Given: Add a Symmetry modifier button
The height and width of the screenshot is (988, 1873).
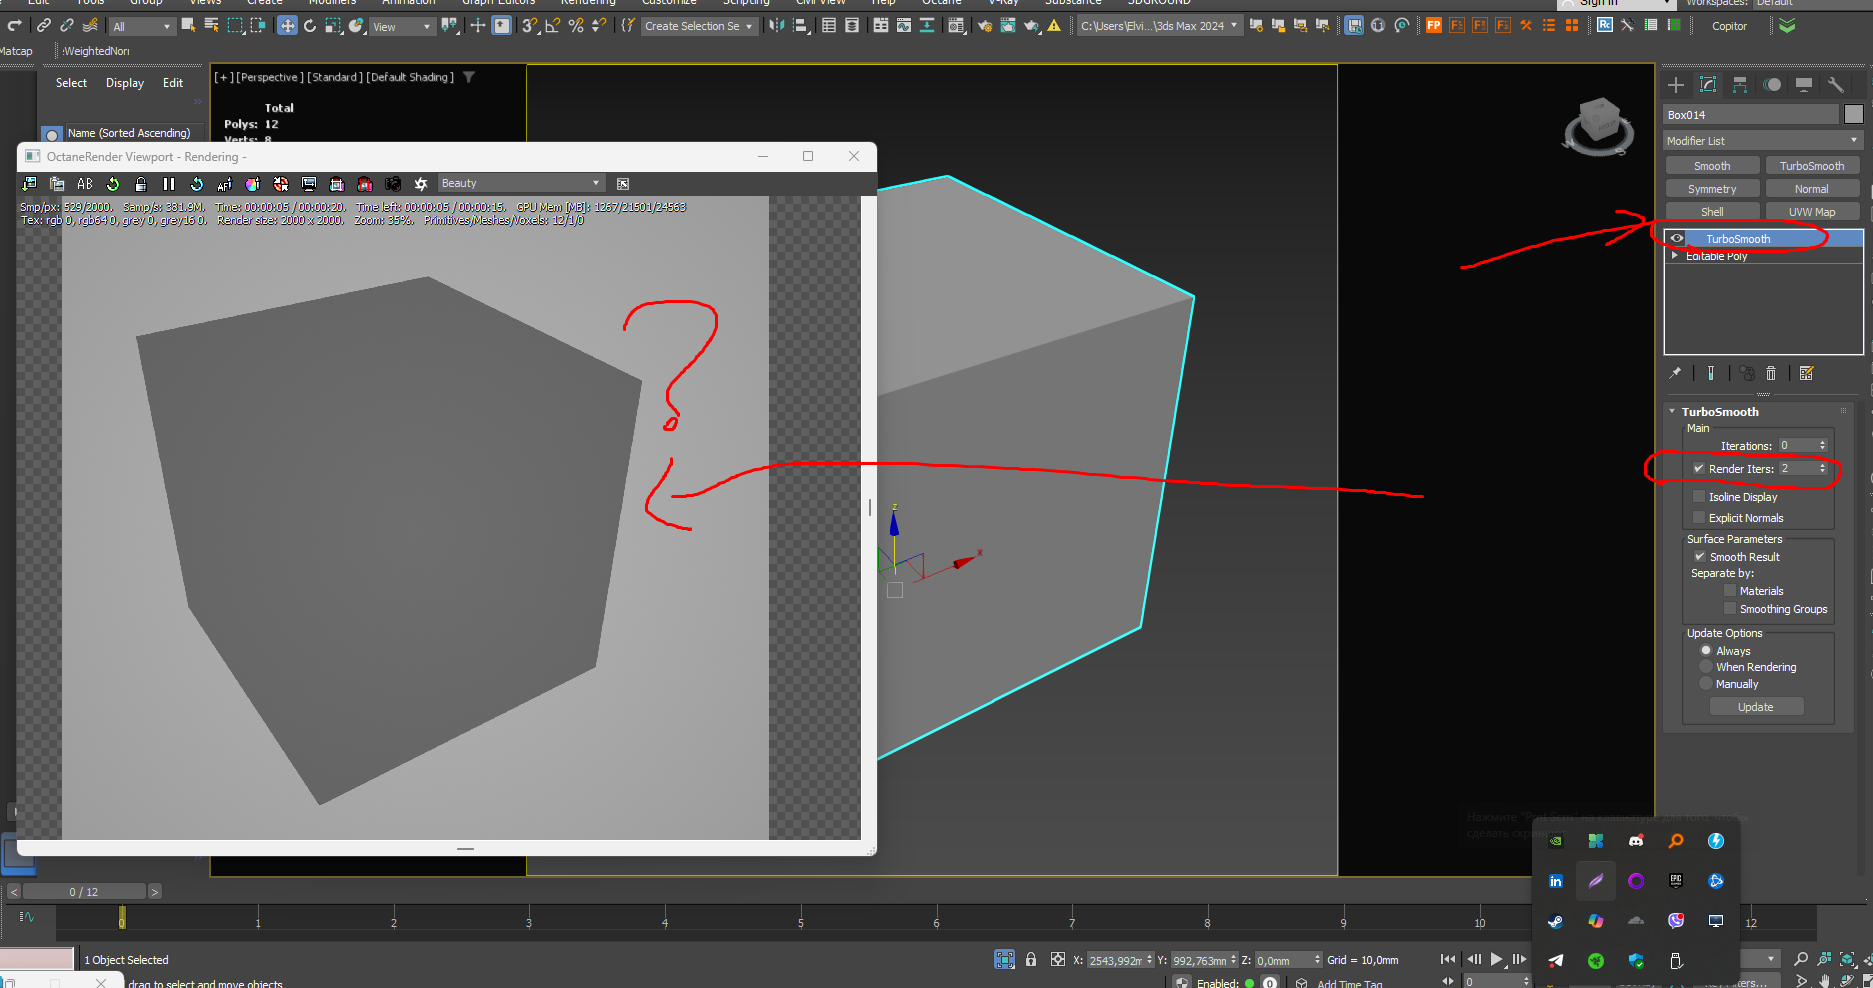Looking at the screenshot, I should [x=1712, y=189].
